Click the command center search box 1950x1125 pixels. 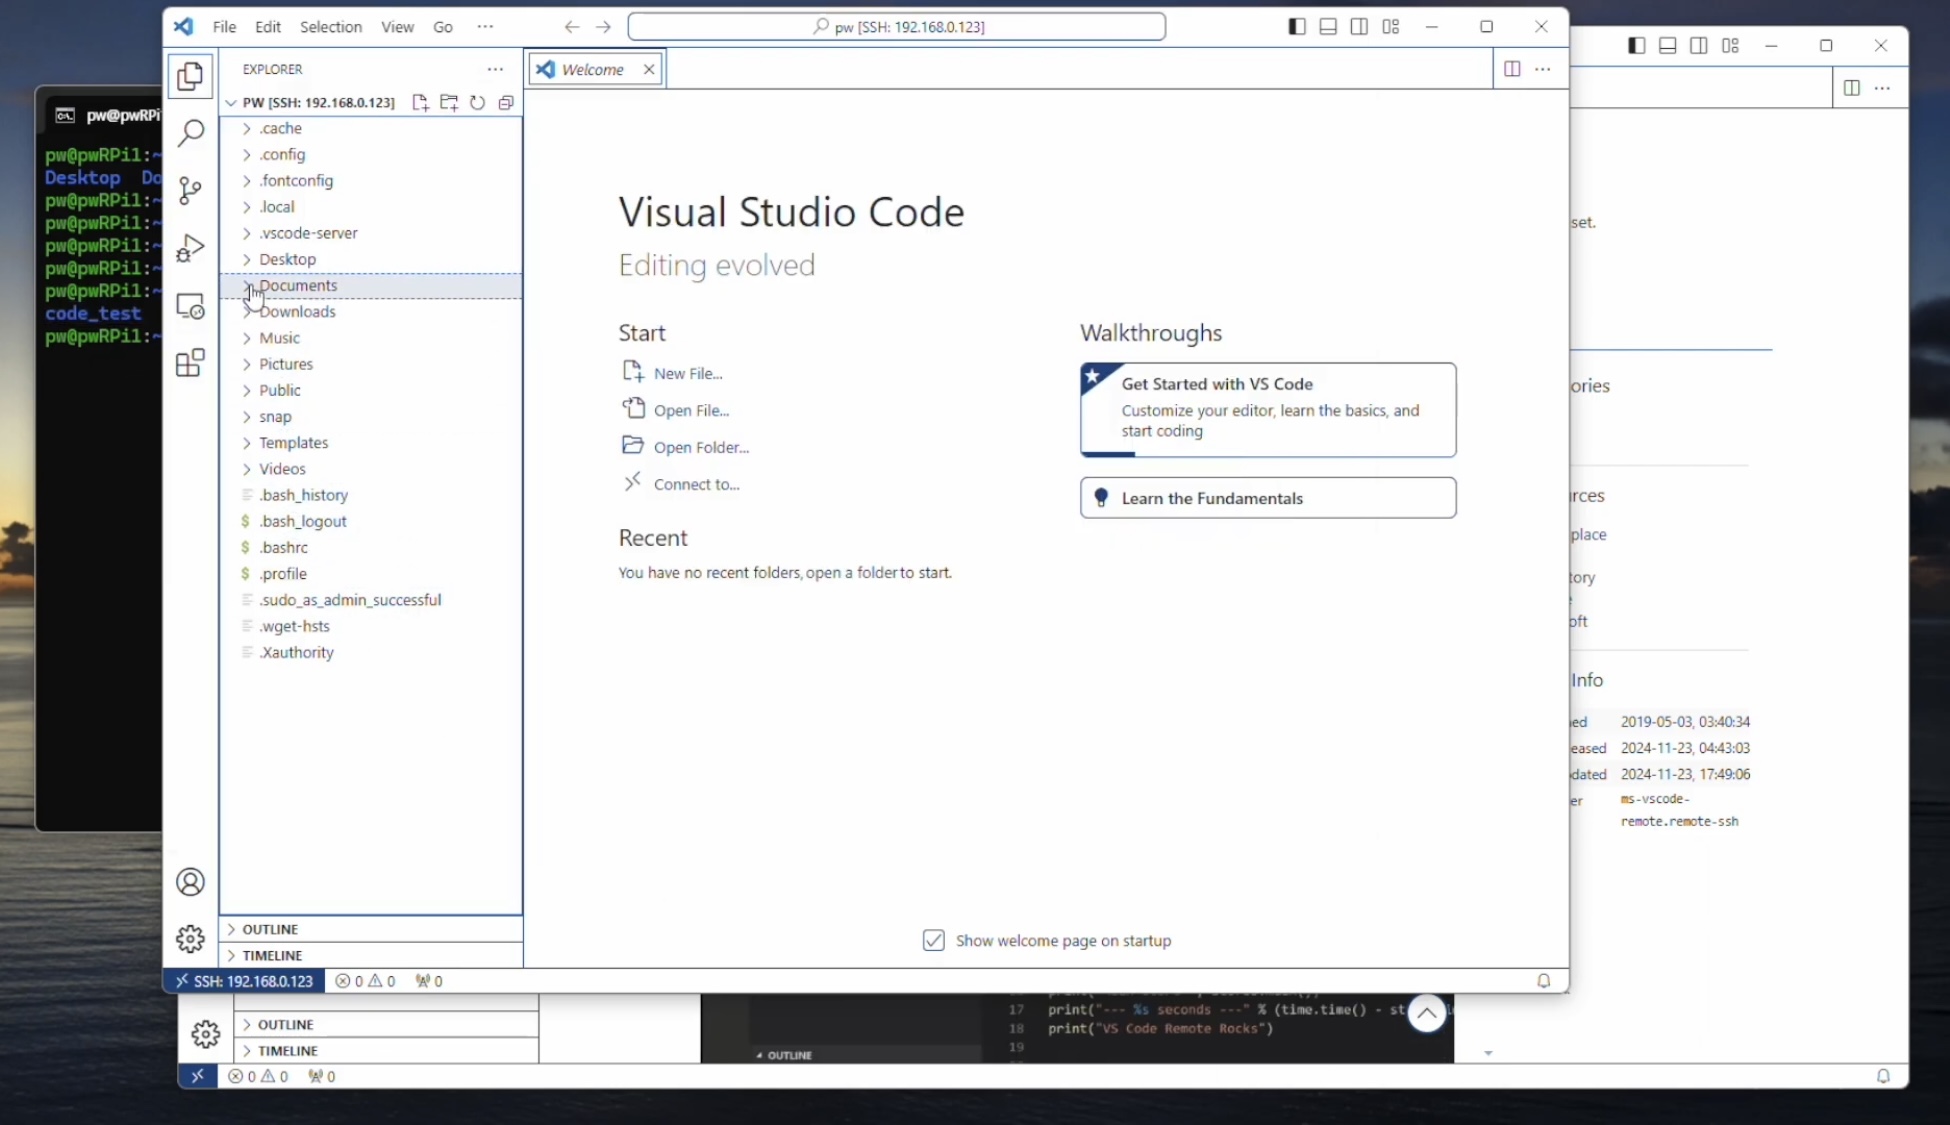click(x=896, y=27)
